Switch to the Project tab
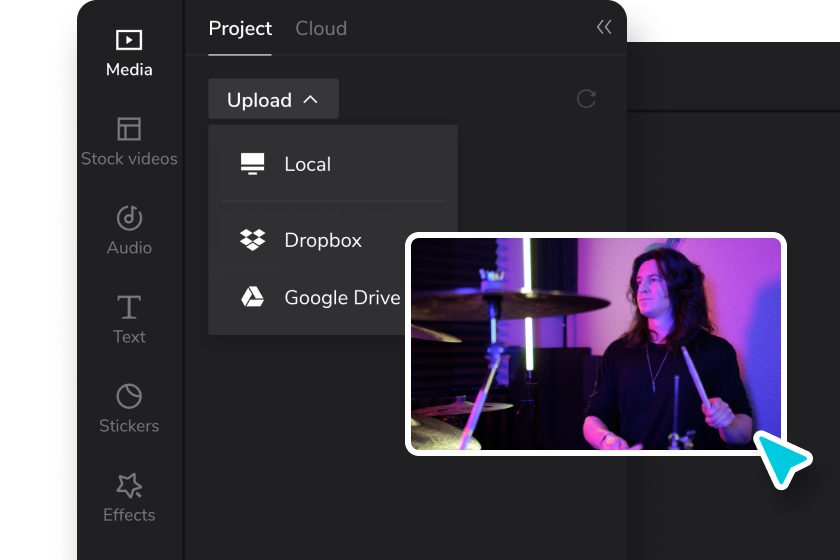Viewport: 840px width, 560px height. [x=240, y=28]
